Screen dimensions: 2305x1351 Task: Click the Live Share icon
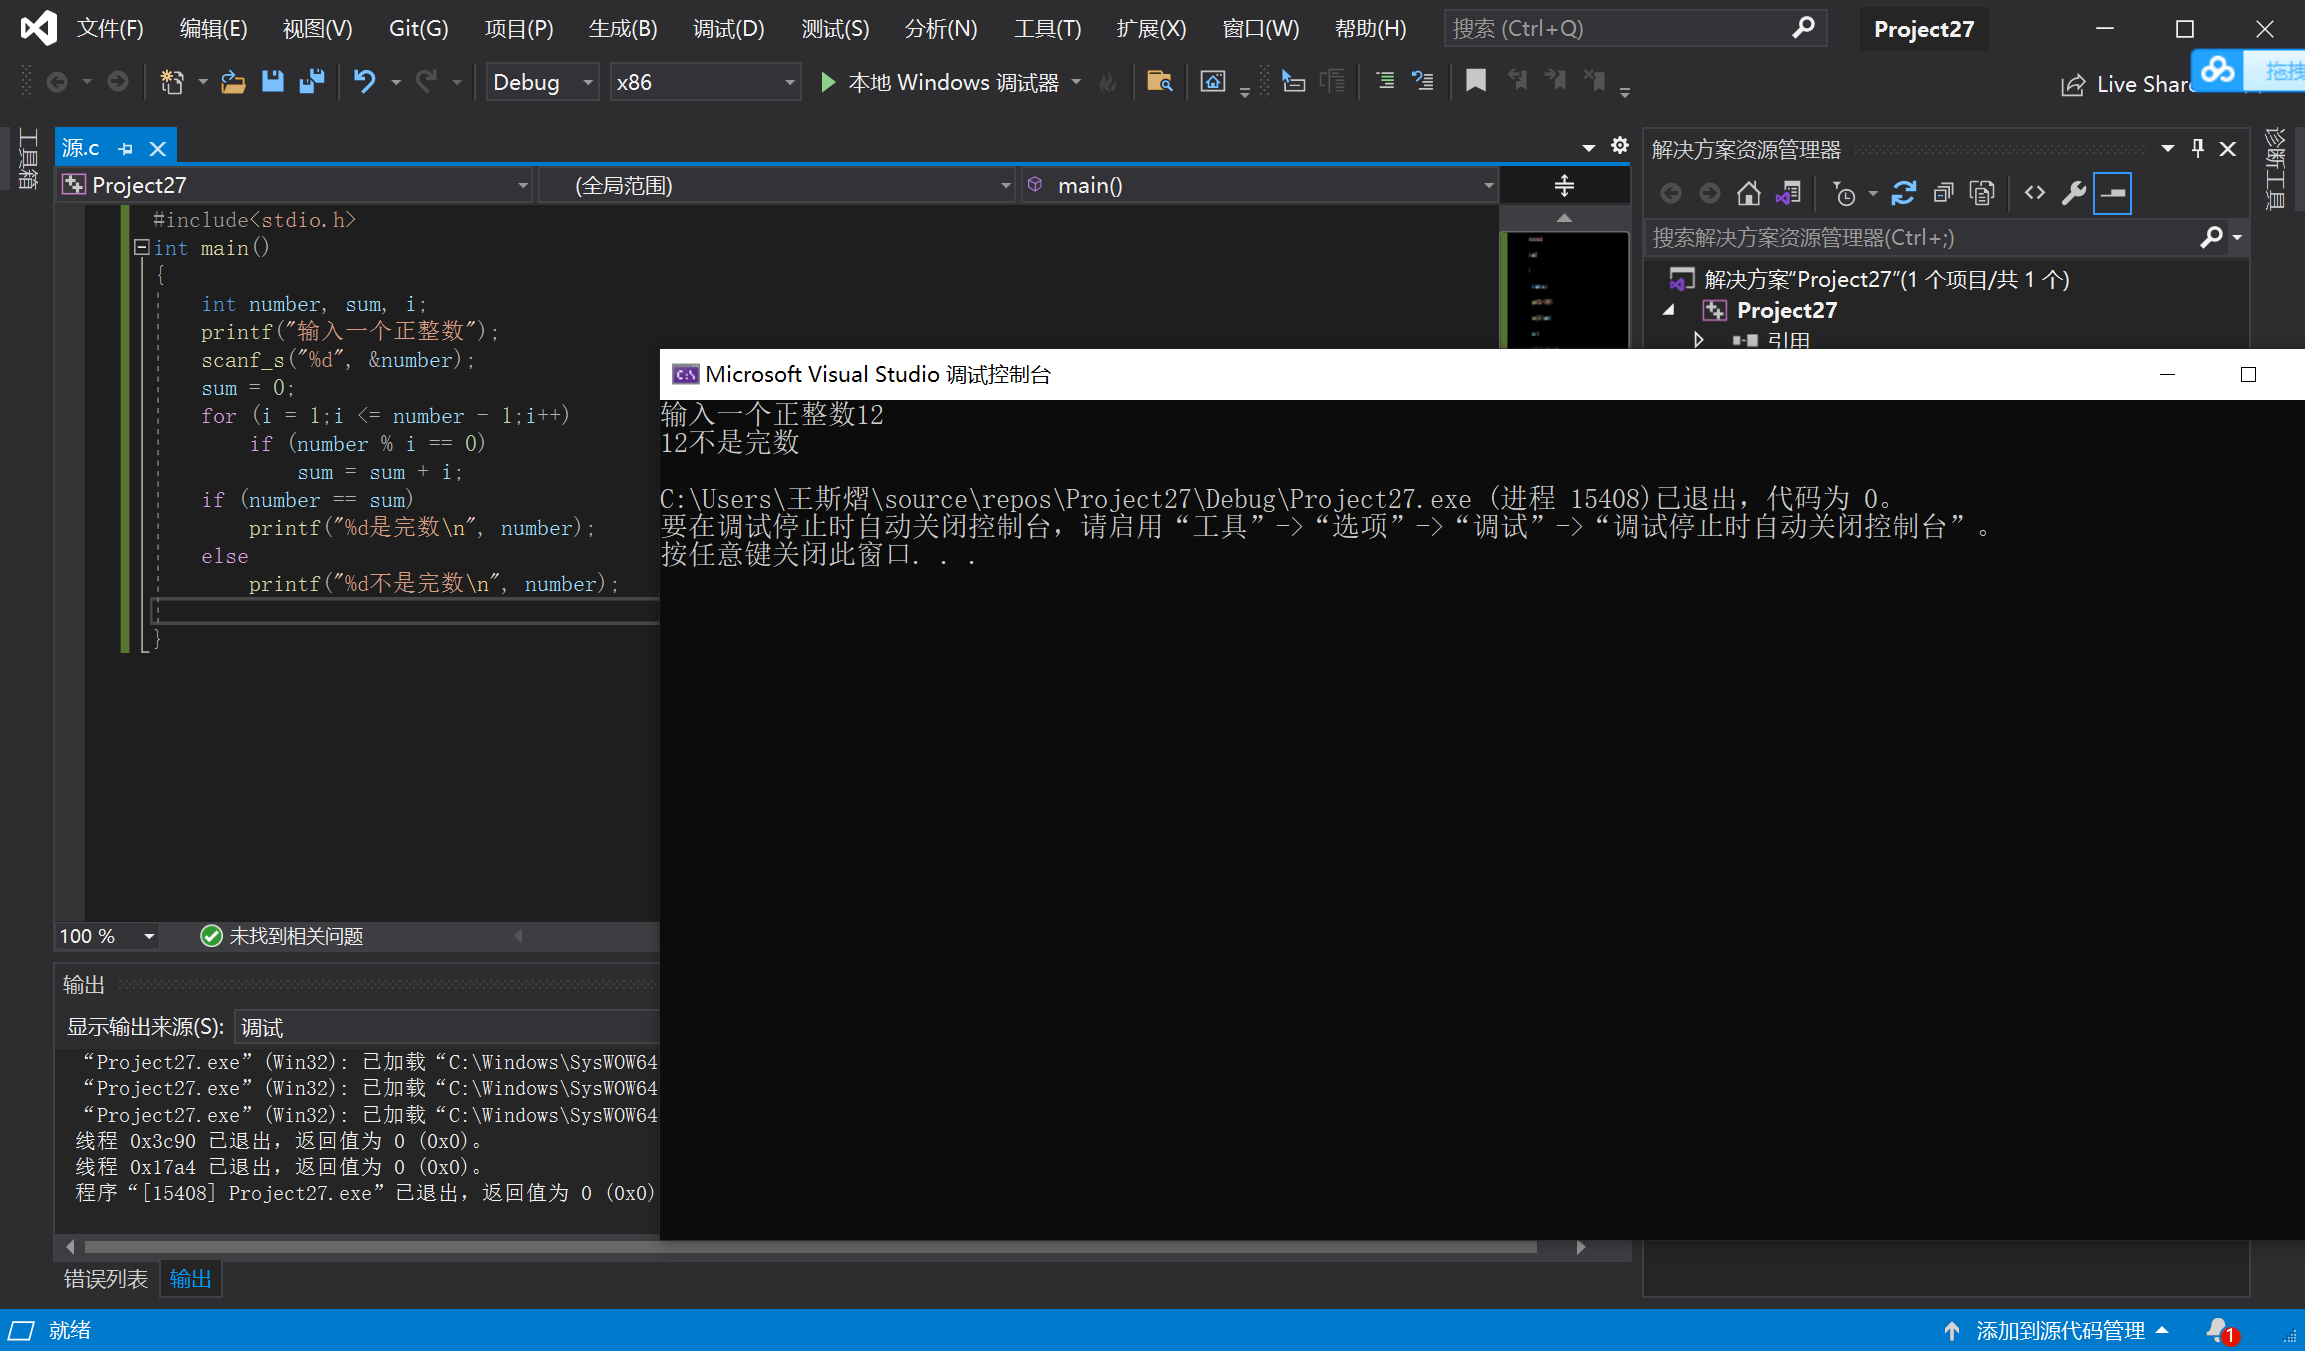point(2073,85)
